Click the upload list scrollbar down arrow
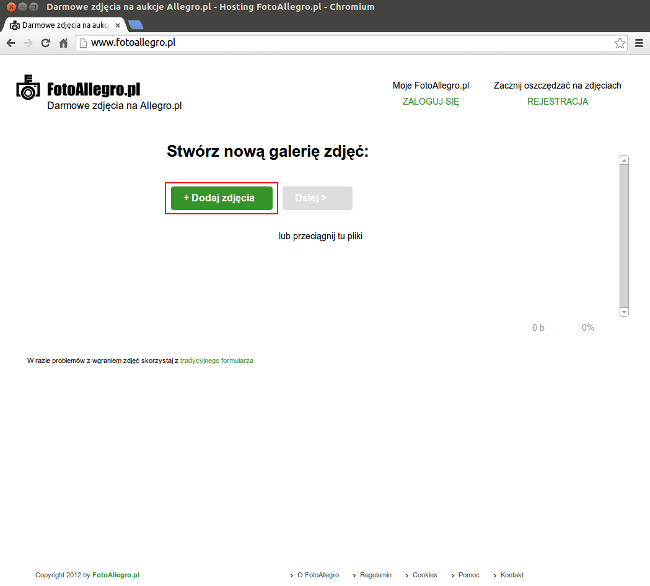The image size is (650, 586). (x=624, y=312)
